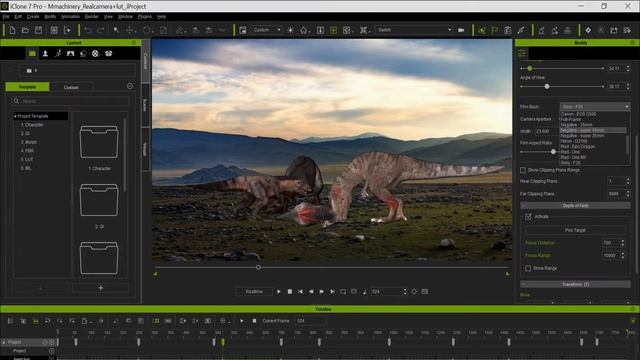
Task: Click the Near Clipping Plane value field
Action: [x=616, y=181]
